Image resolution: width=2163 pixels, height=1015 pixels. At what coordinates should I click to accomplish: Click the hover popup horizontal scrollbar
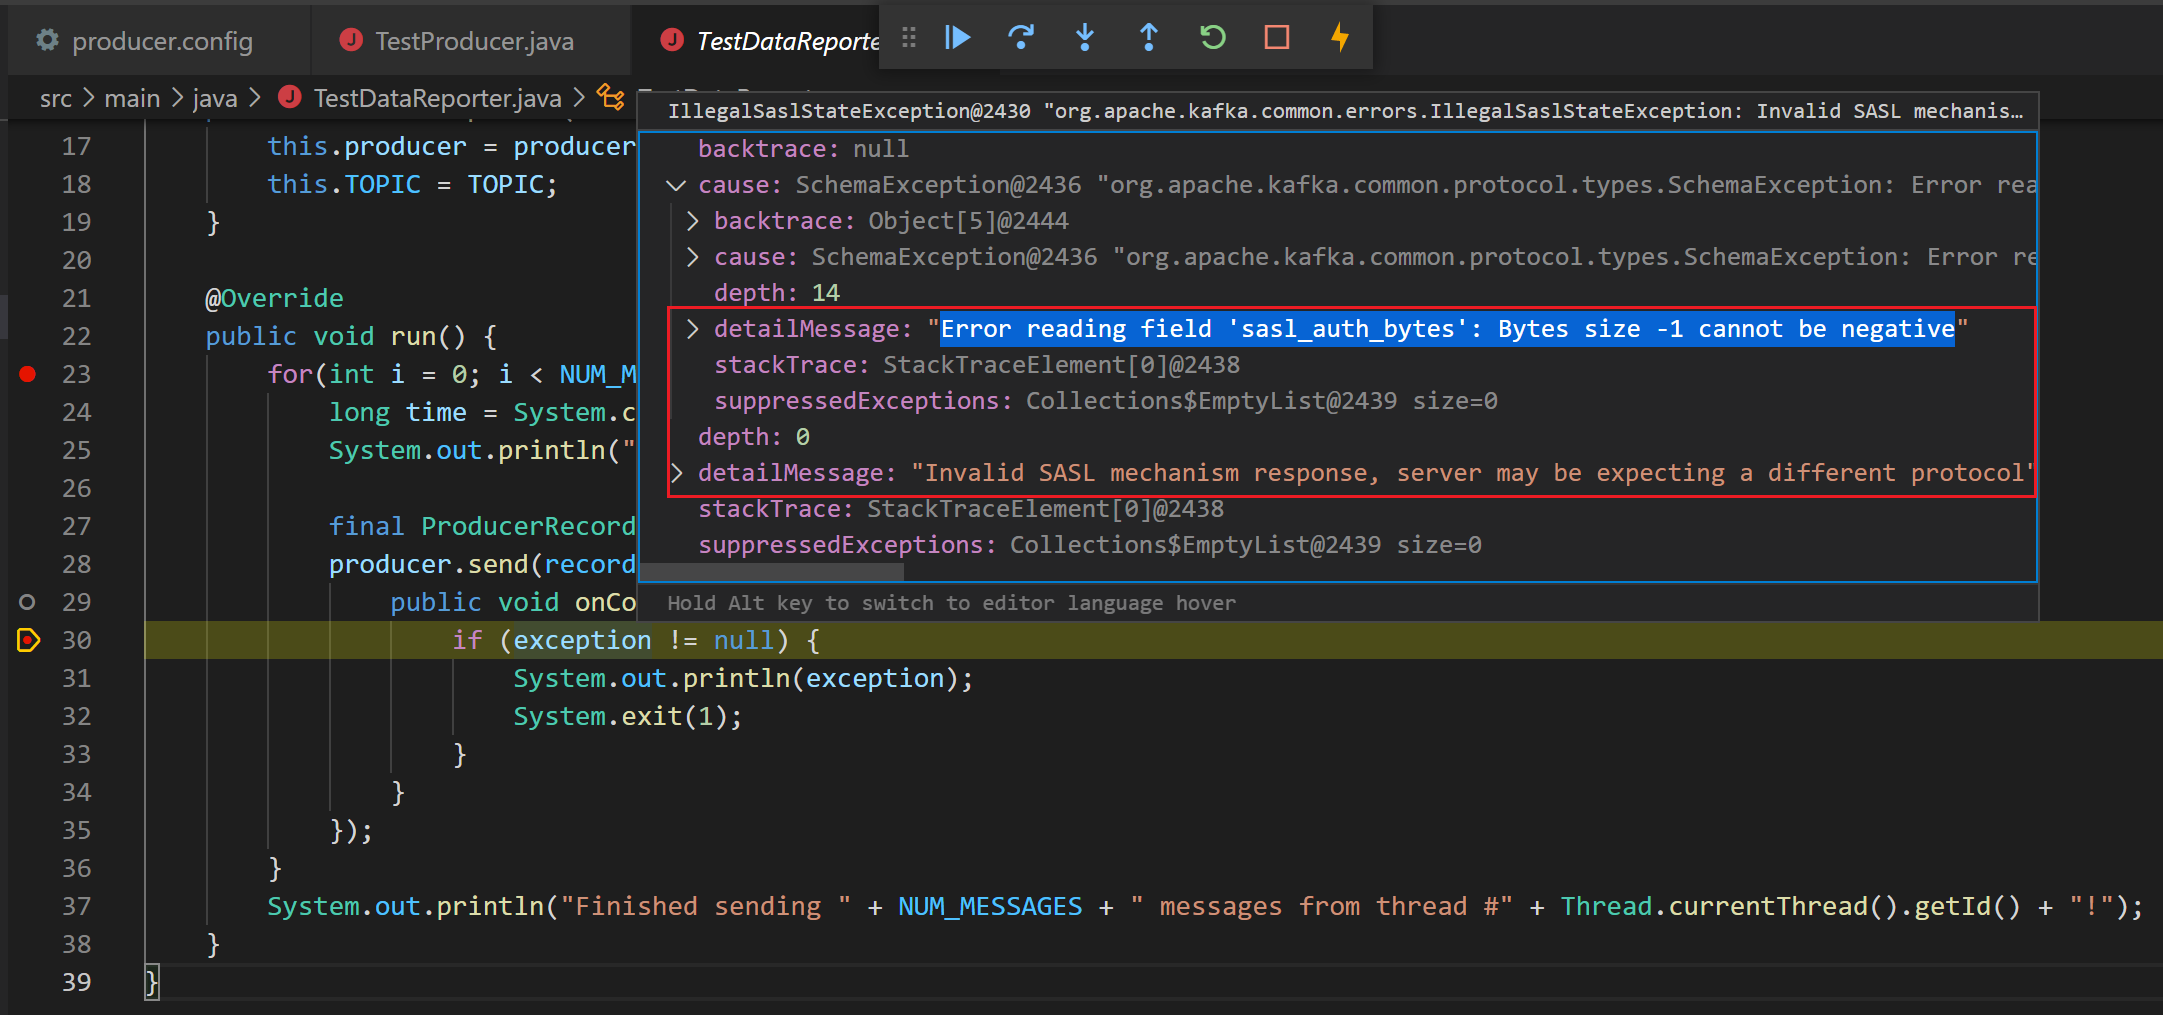coord(771,571)
